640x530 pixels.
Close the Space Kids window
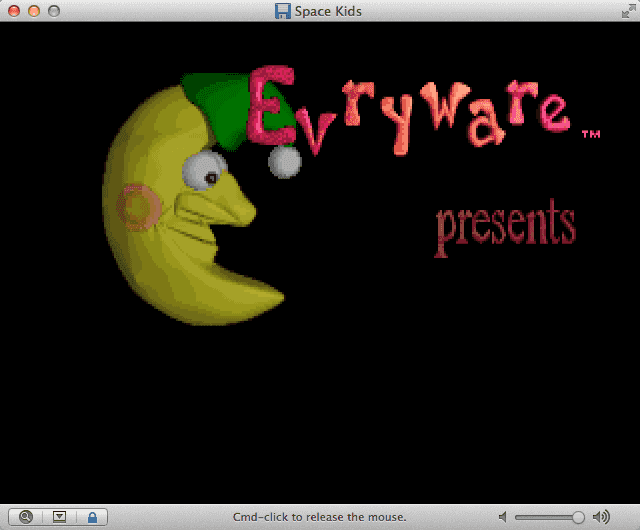pyautogui.click(x=14, y=11)
